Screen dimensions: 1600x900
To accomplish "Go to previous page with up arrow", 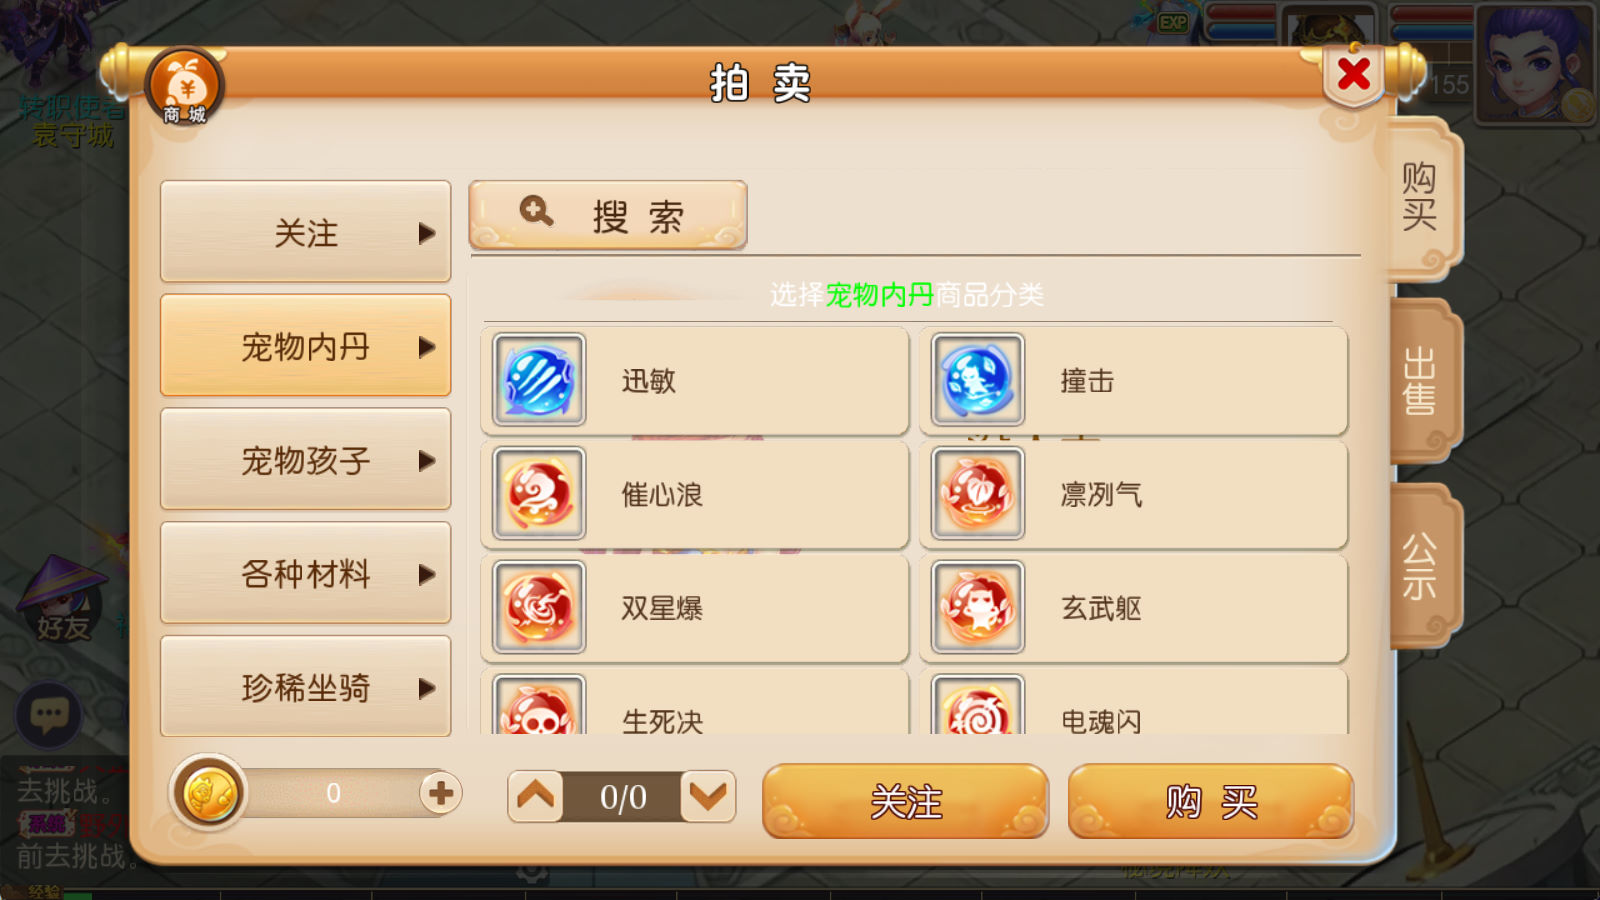I will (x=535, y=797).
